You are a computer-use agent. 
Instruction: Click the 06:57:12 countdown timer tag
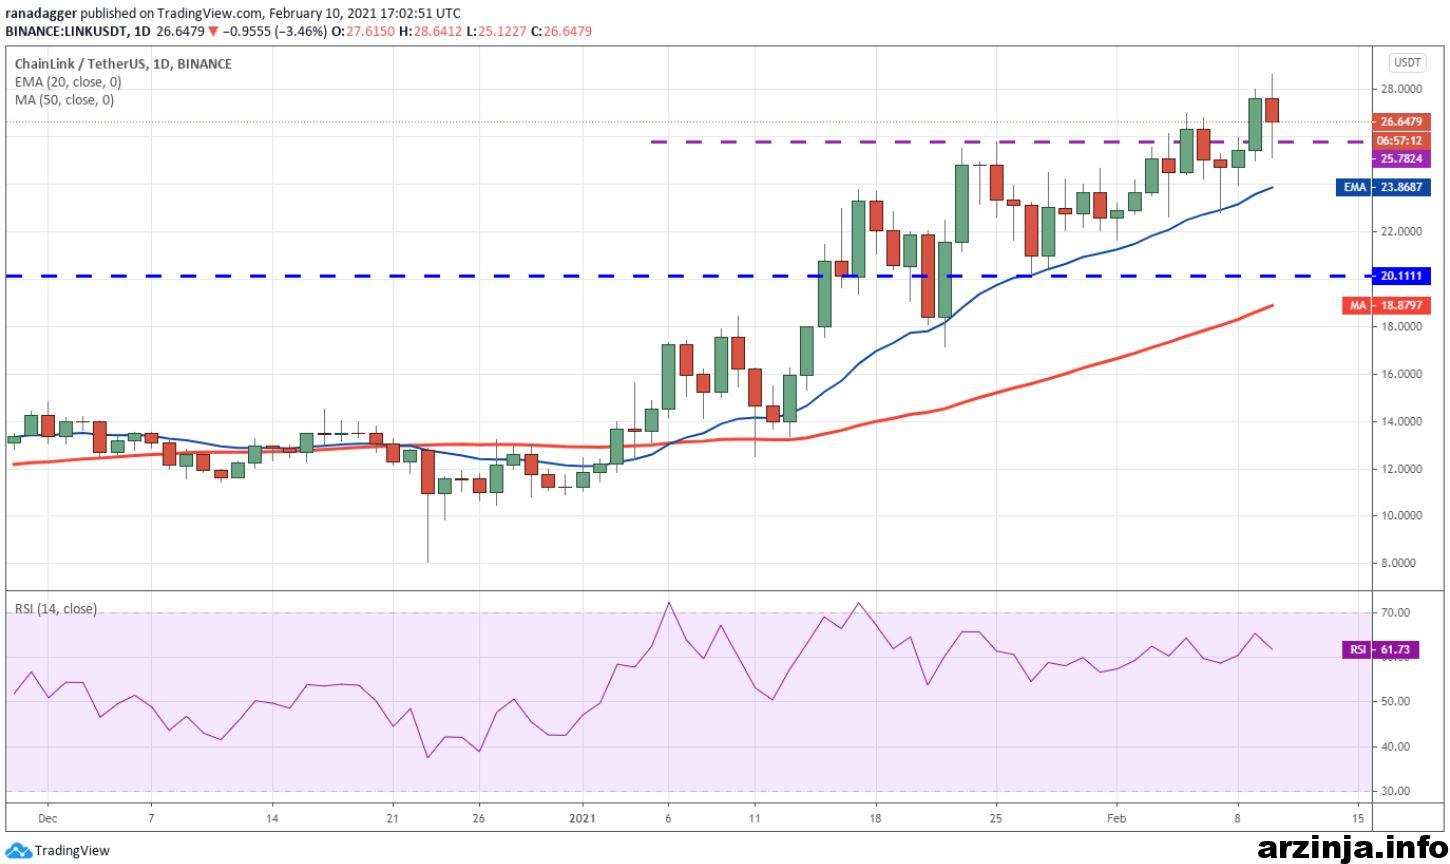click(1400, 140)
